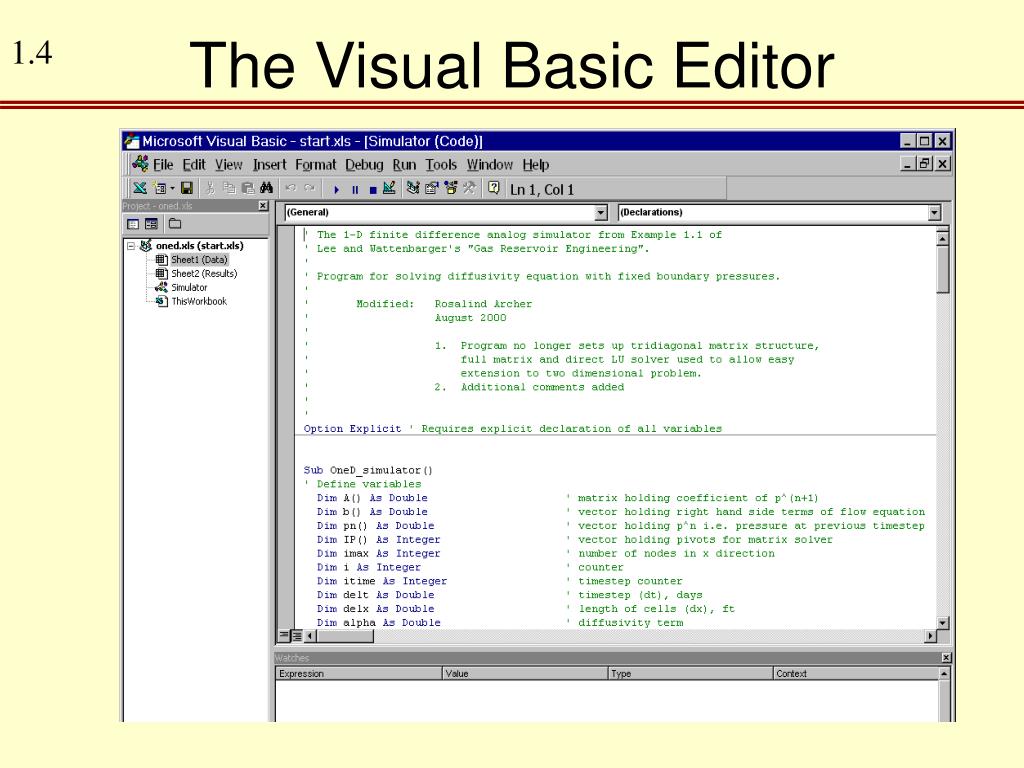This screenshot has height=768, width=1024.
Task: Open the Object Browser from the toolbar
Action: [450, 188]
